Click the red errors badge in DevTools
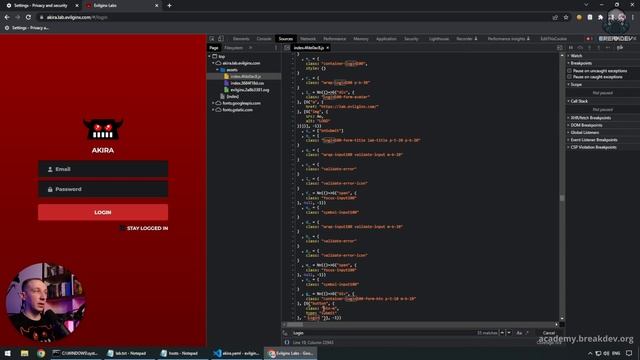This screenshot has width=640, height=360. (x=588, y=38)
